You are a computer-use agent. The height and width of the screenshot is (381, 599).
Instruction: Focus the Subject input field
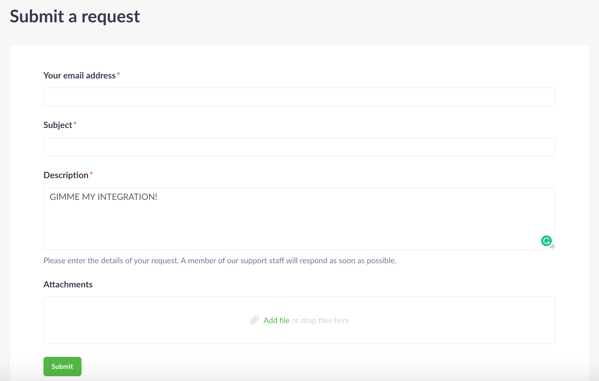pyautogui.click(x=299, y=147)
